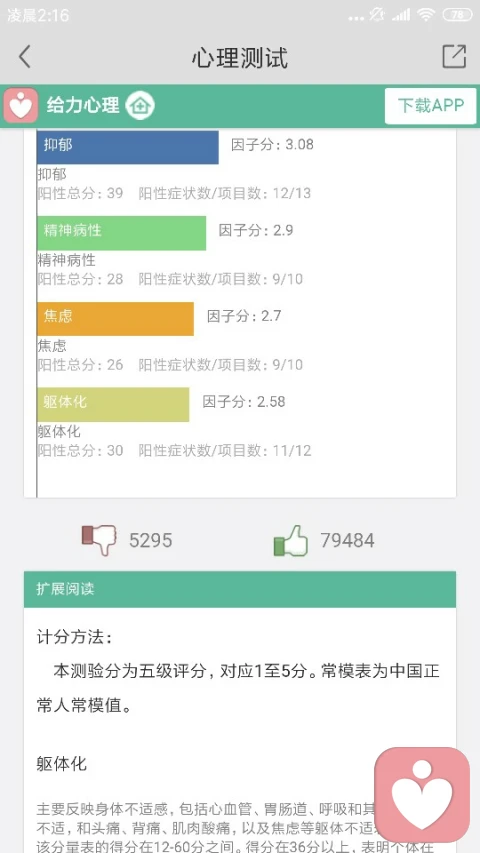Open the share/export icon top right

454,56
